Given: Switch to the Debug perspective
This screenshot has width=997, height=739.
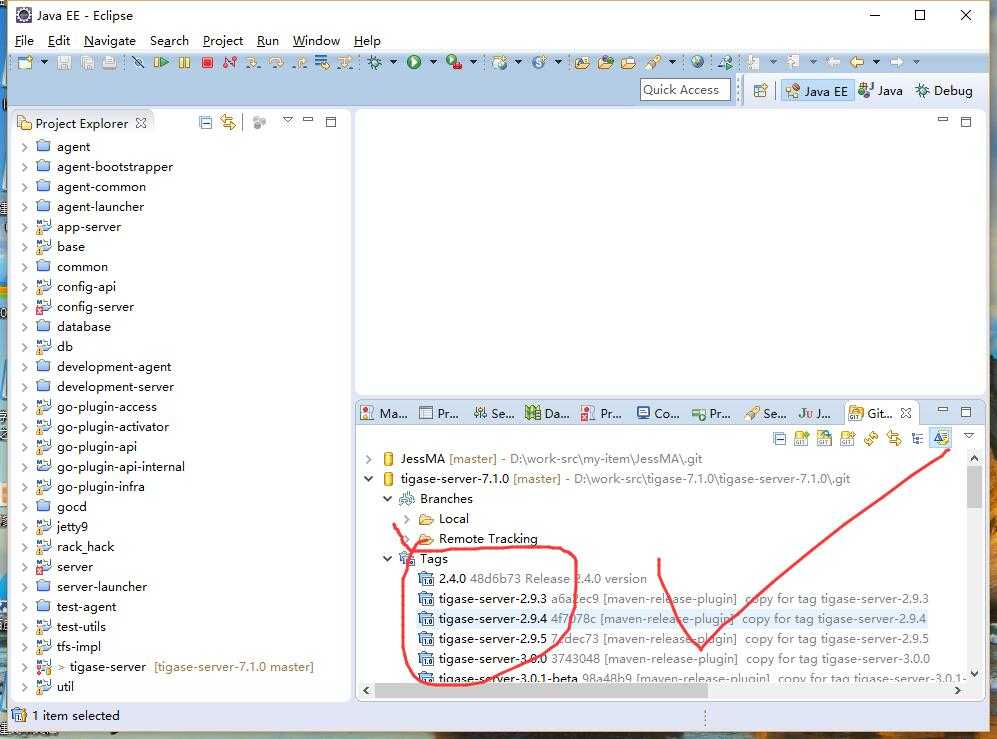Looking at the screenshot, I should [944, 91].
